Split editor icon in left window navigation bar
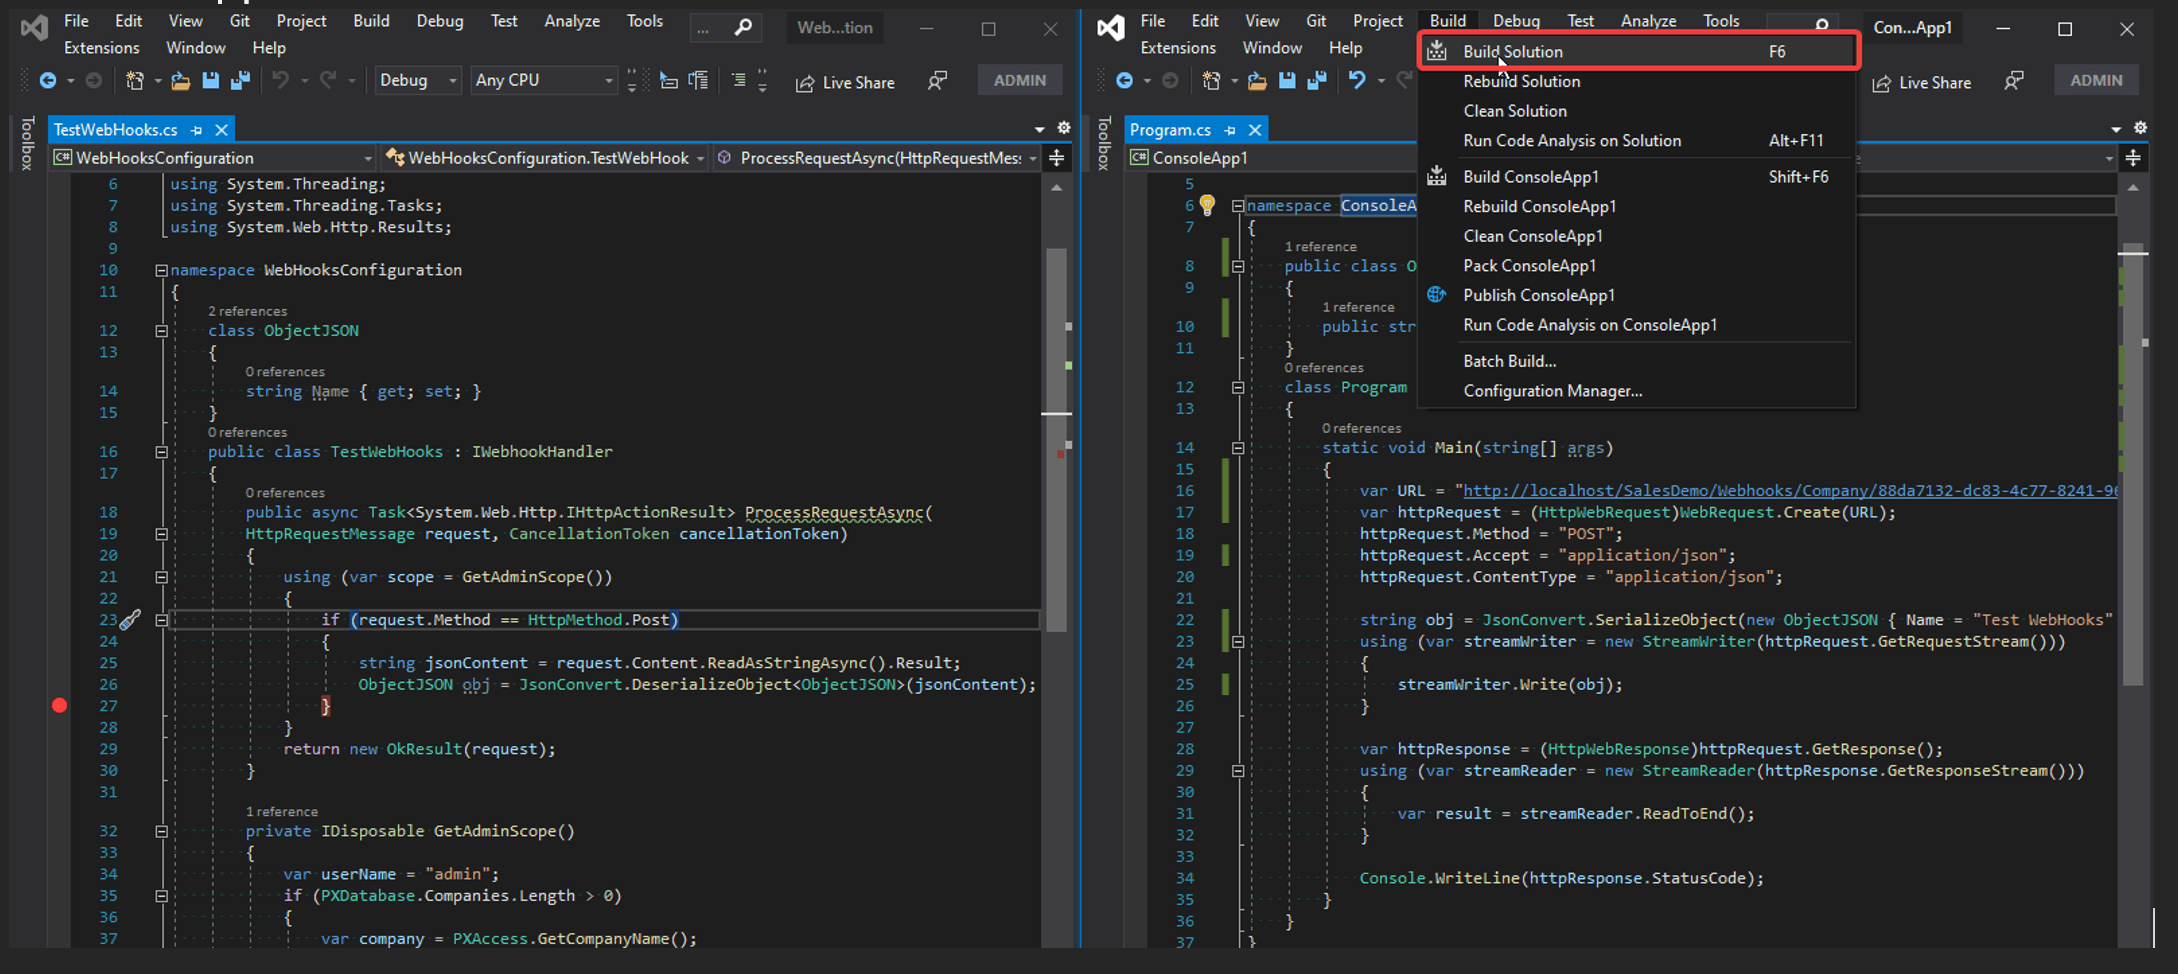Image resolution: width=2178 pixels, height=974 pixels. (x=1057, y=158)
